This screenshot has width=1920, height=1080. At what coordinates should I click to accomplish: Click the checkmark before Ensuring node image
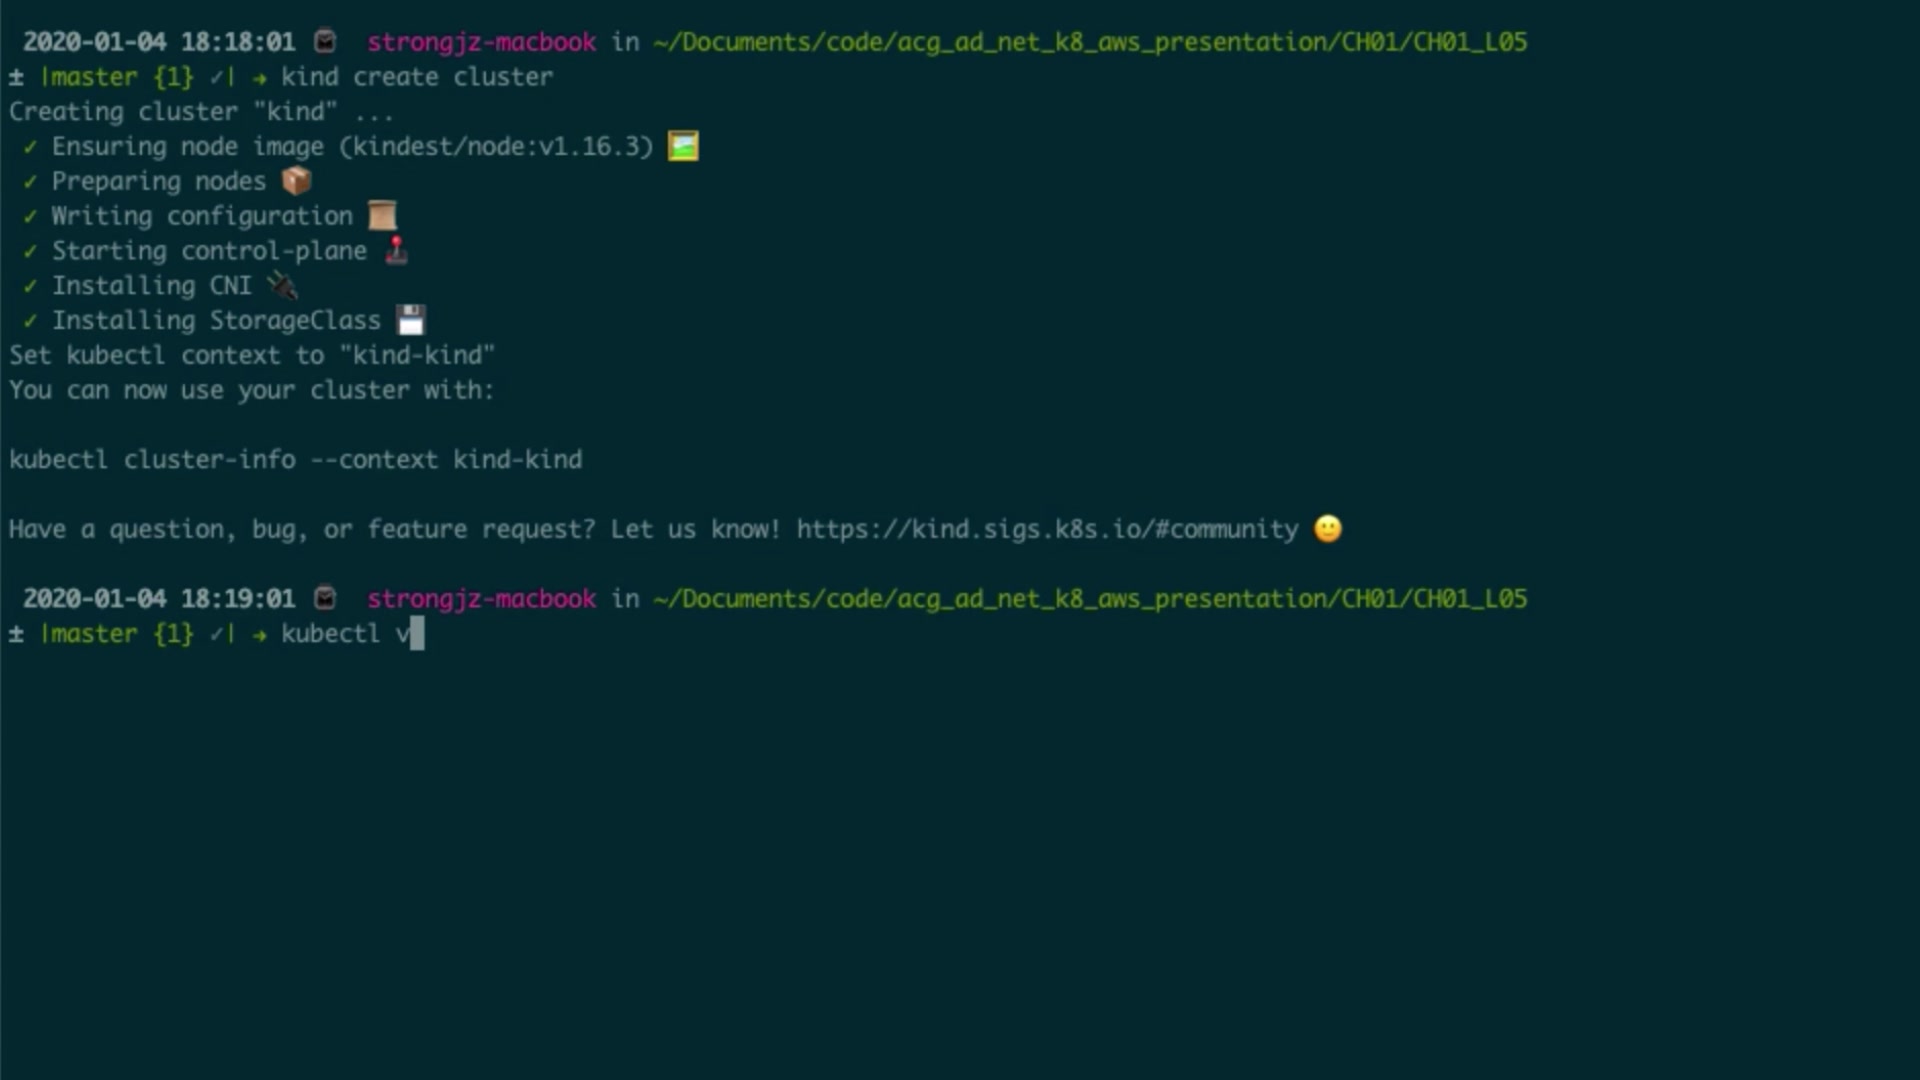pos(30,147)
